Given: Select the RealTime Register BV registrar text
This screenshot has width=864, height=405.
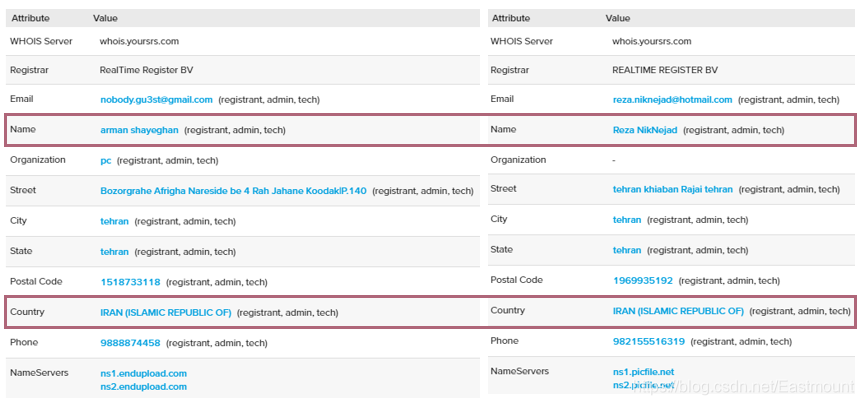Looking at the screenshot, I should [x=147, y=70].
